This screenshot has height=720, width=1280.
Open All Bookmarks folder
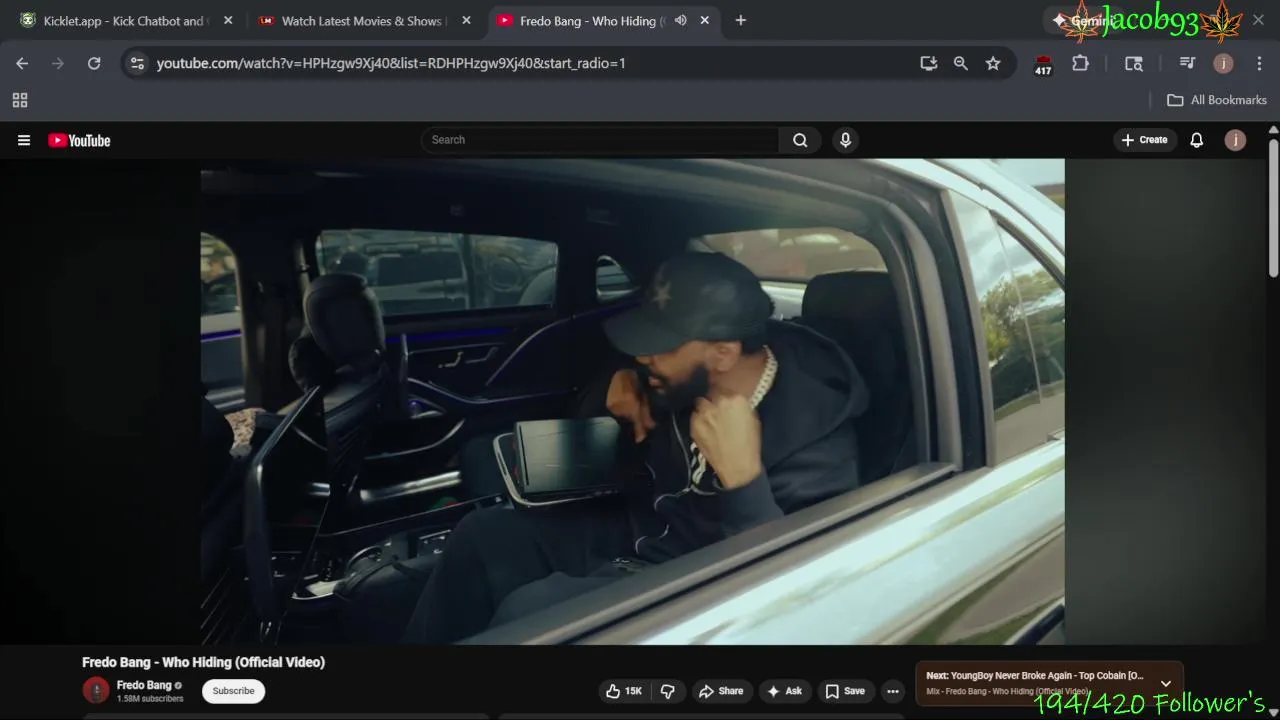click(x=1217, y=100)
